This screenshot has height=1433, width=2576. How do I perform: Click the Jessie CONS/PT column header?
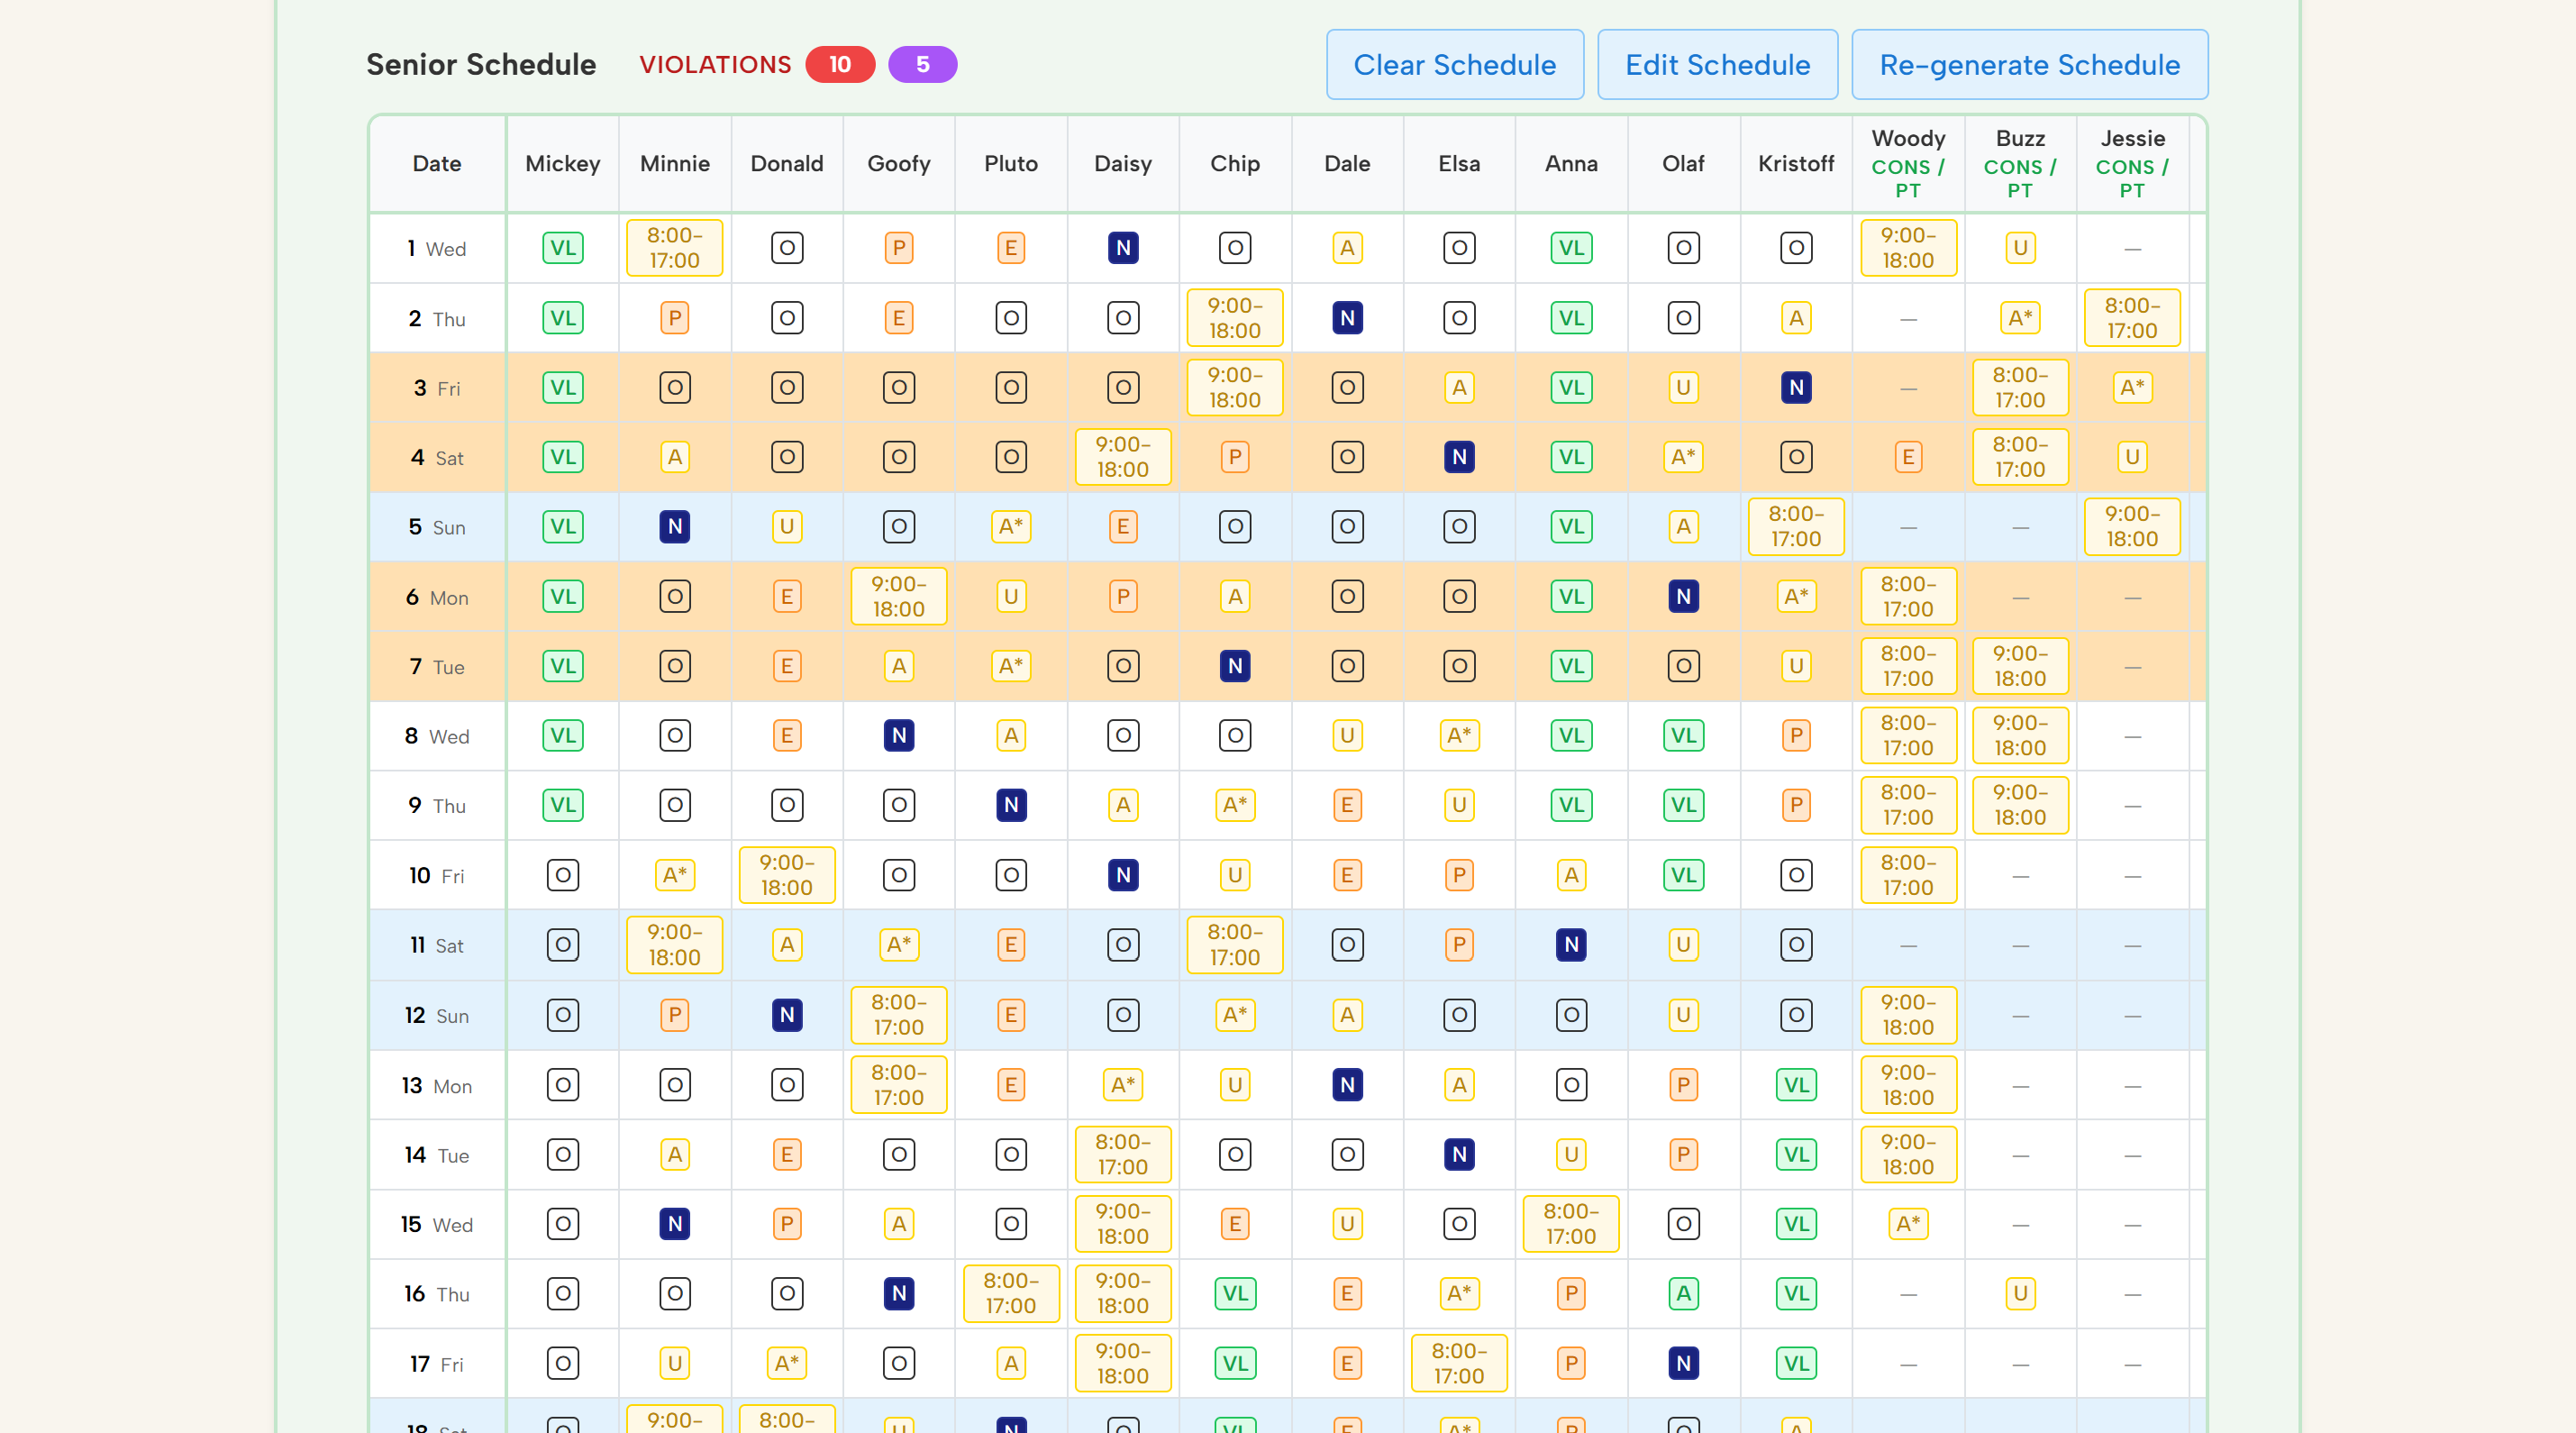(2132, 164)
